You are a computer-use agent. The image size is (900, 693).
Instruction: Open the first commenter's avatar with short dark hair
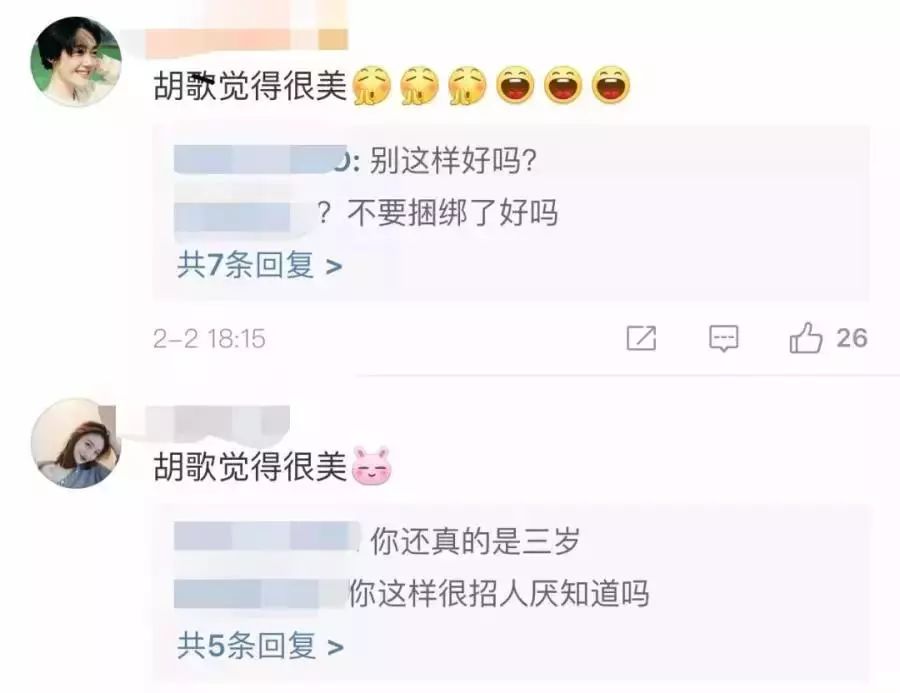point(76,61)
